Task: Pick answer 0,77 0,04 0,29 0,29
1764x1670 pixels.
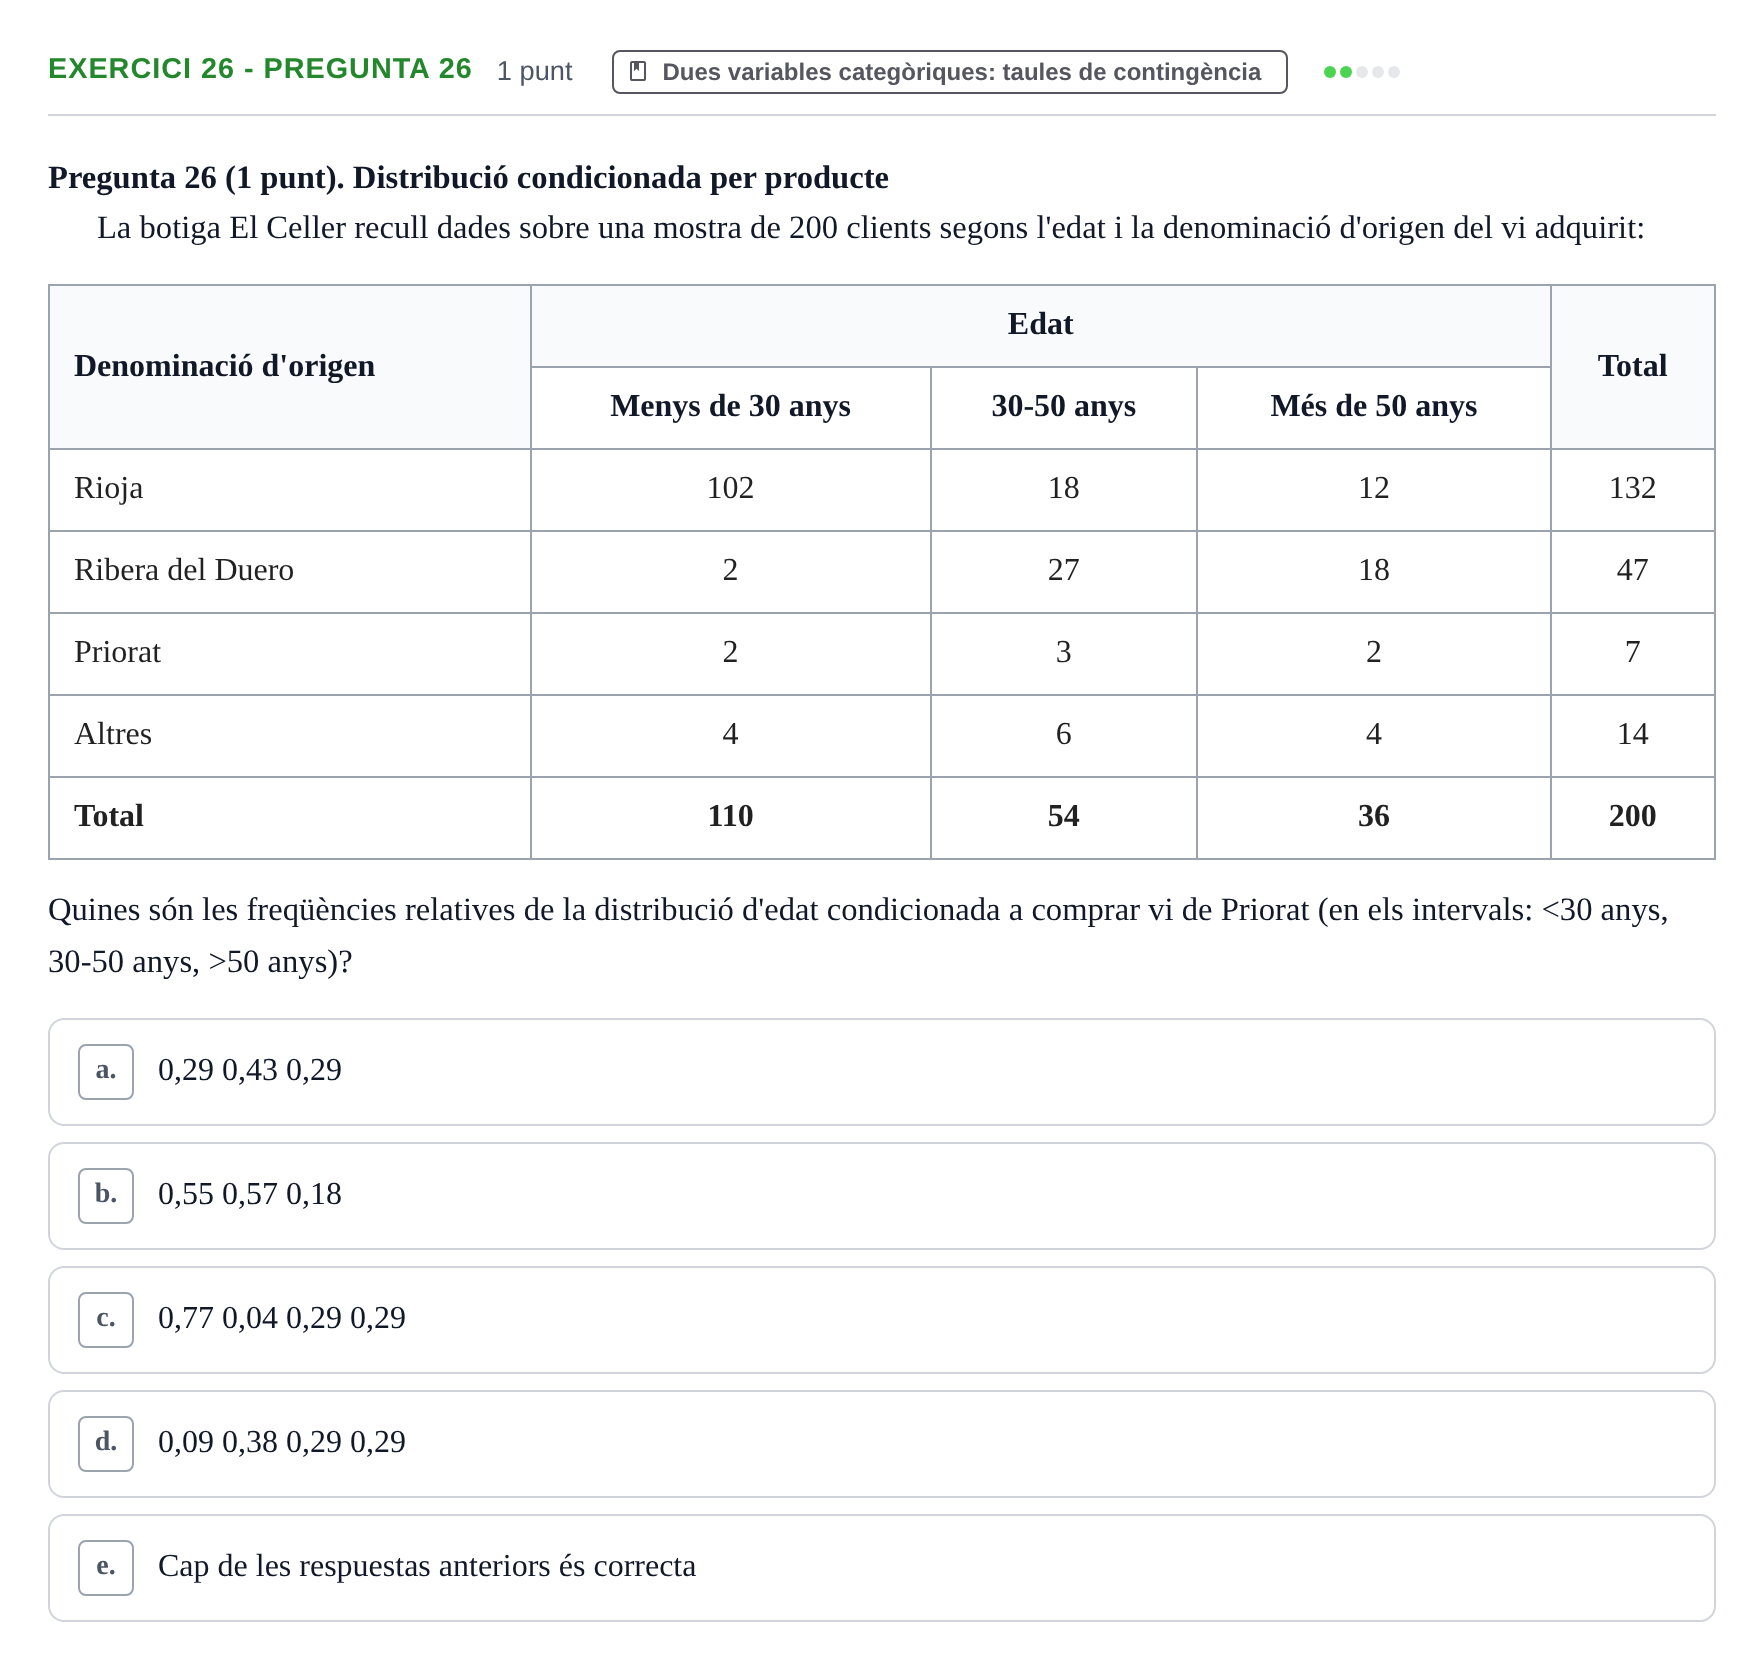Action: (882, 1320)
